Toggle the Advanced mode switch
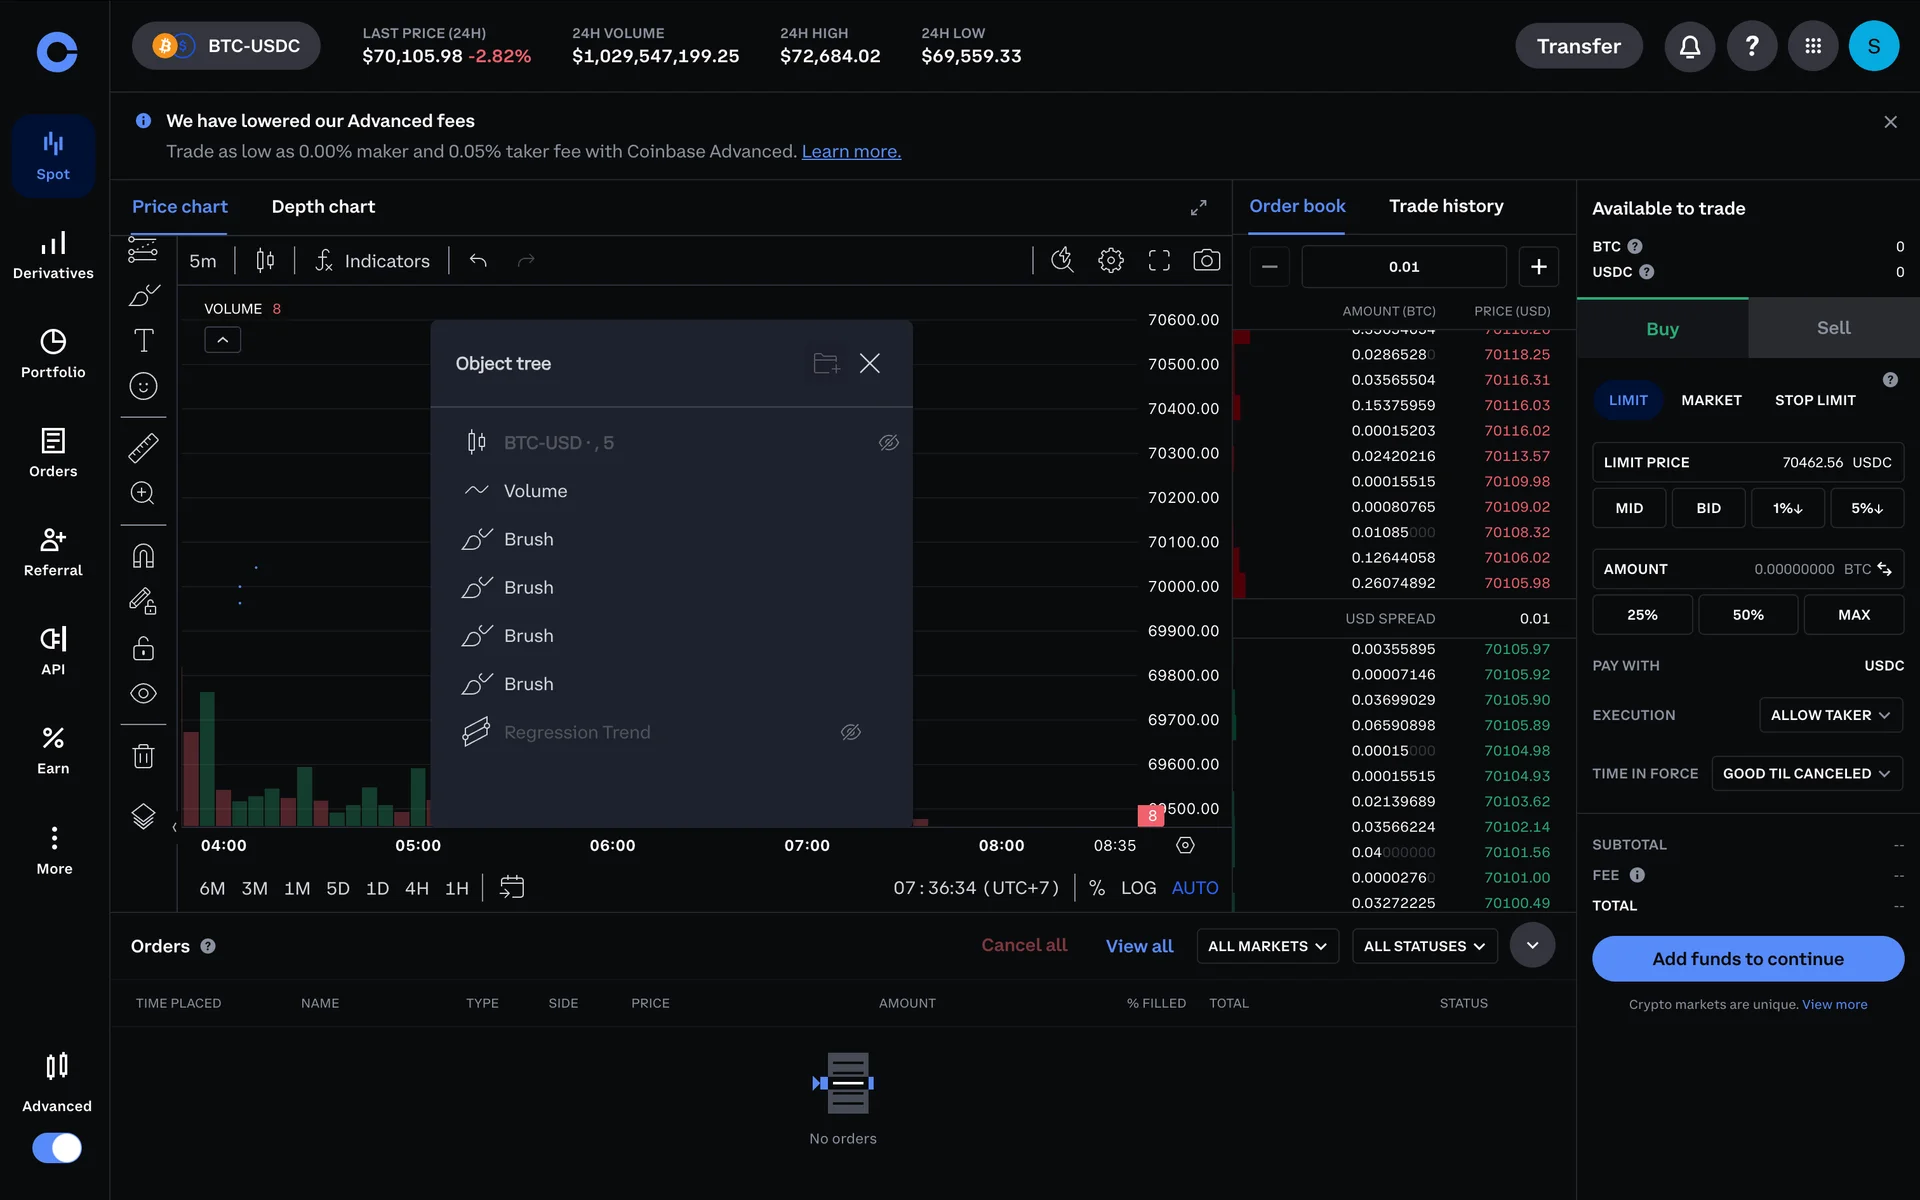 (57, 1147)
